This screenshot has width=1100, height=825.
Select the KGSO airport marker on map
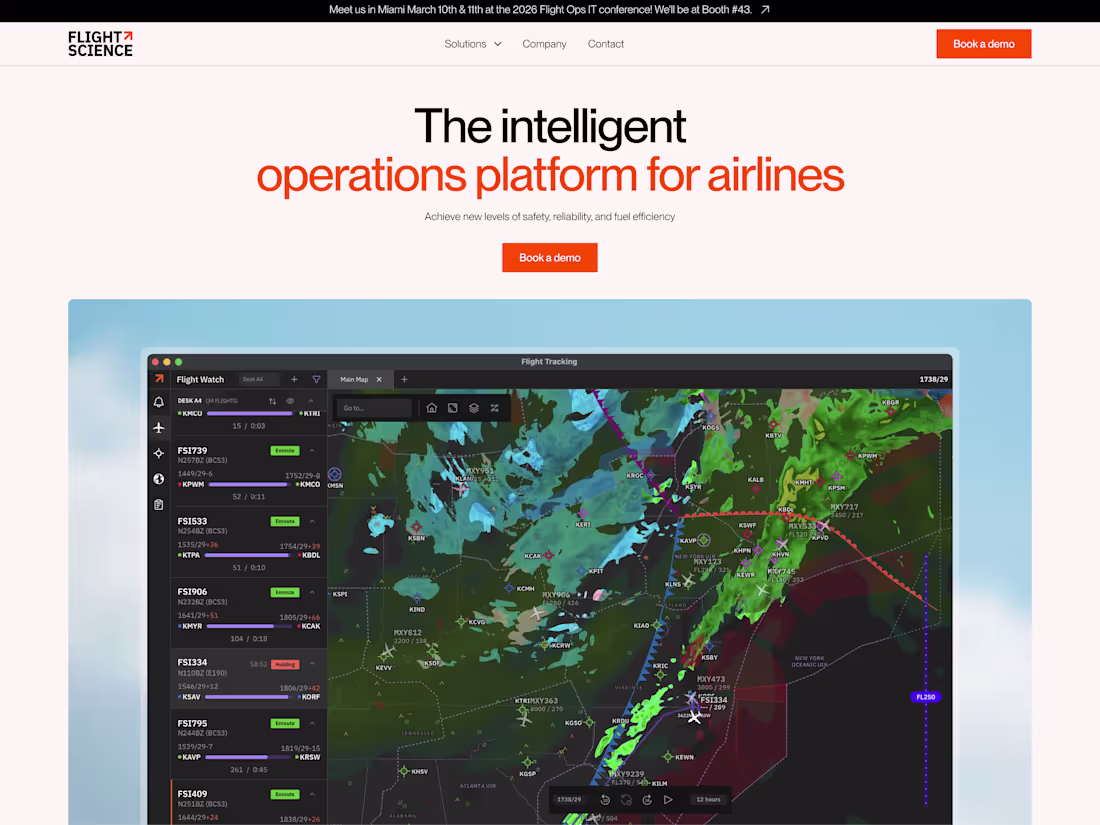pos(589,722)
